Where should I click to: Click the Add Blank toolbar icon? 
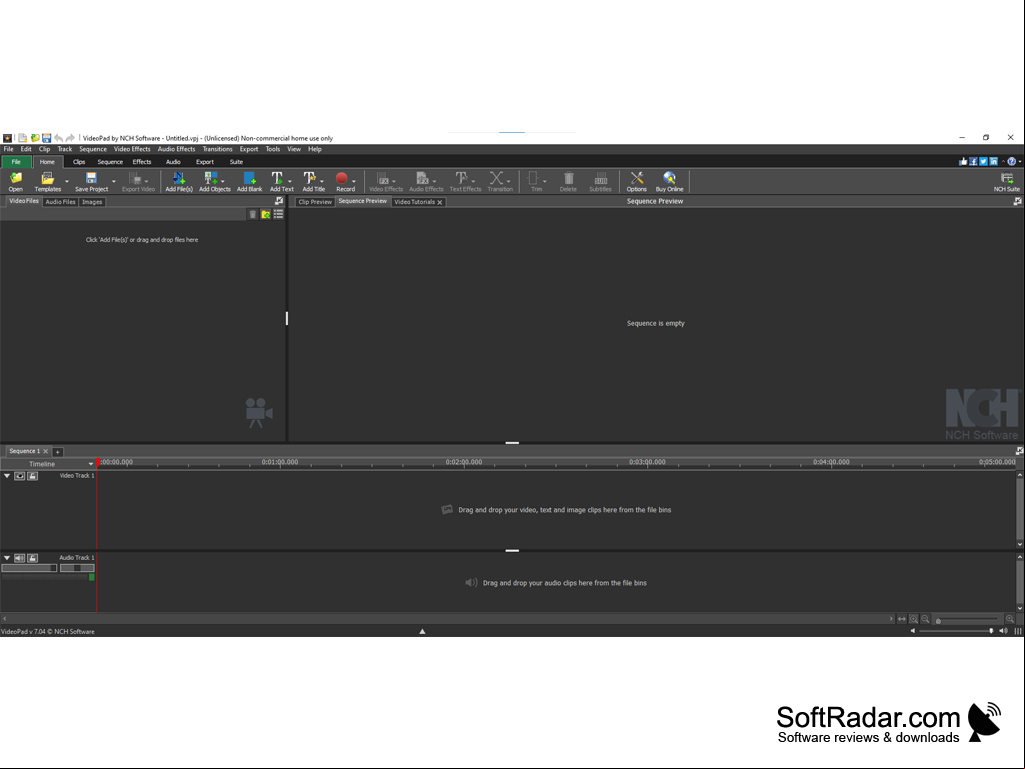point(249,181)
